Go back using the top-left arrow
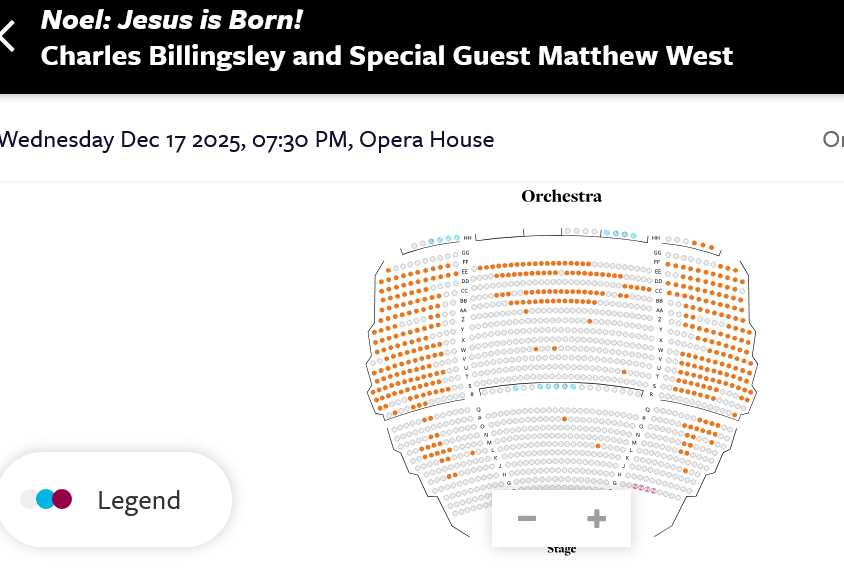This screenshot has width=844, height=570. (8, 36)
